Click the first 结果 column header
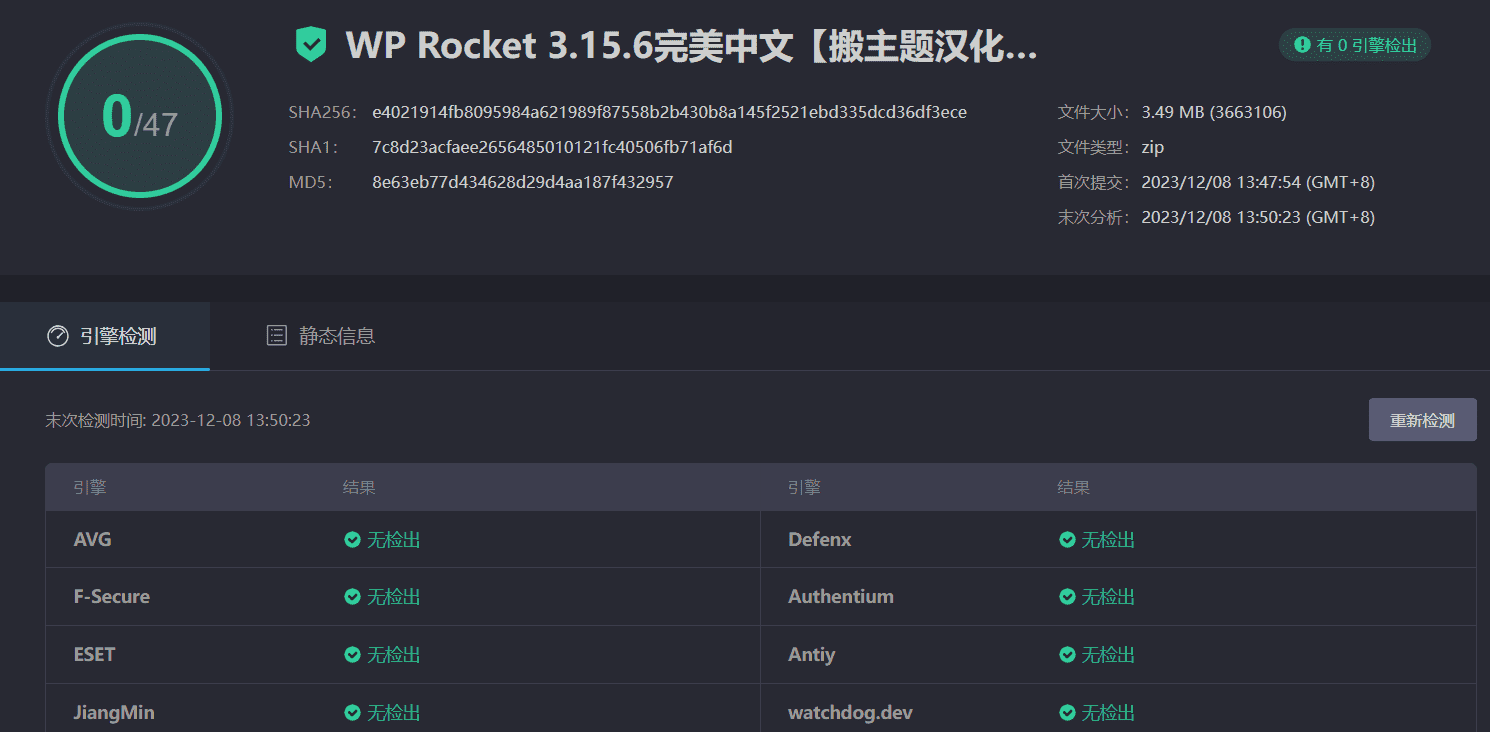 [x=359, y=488]
